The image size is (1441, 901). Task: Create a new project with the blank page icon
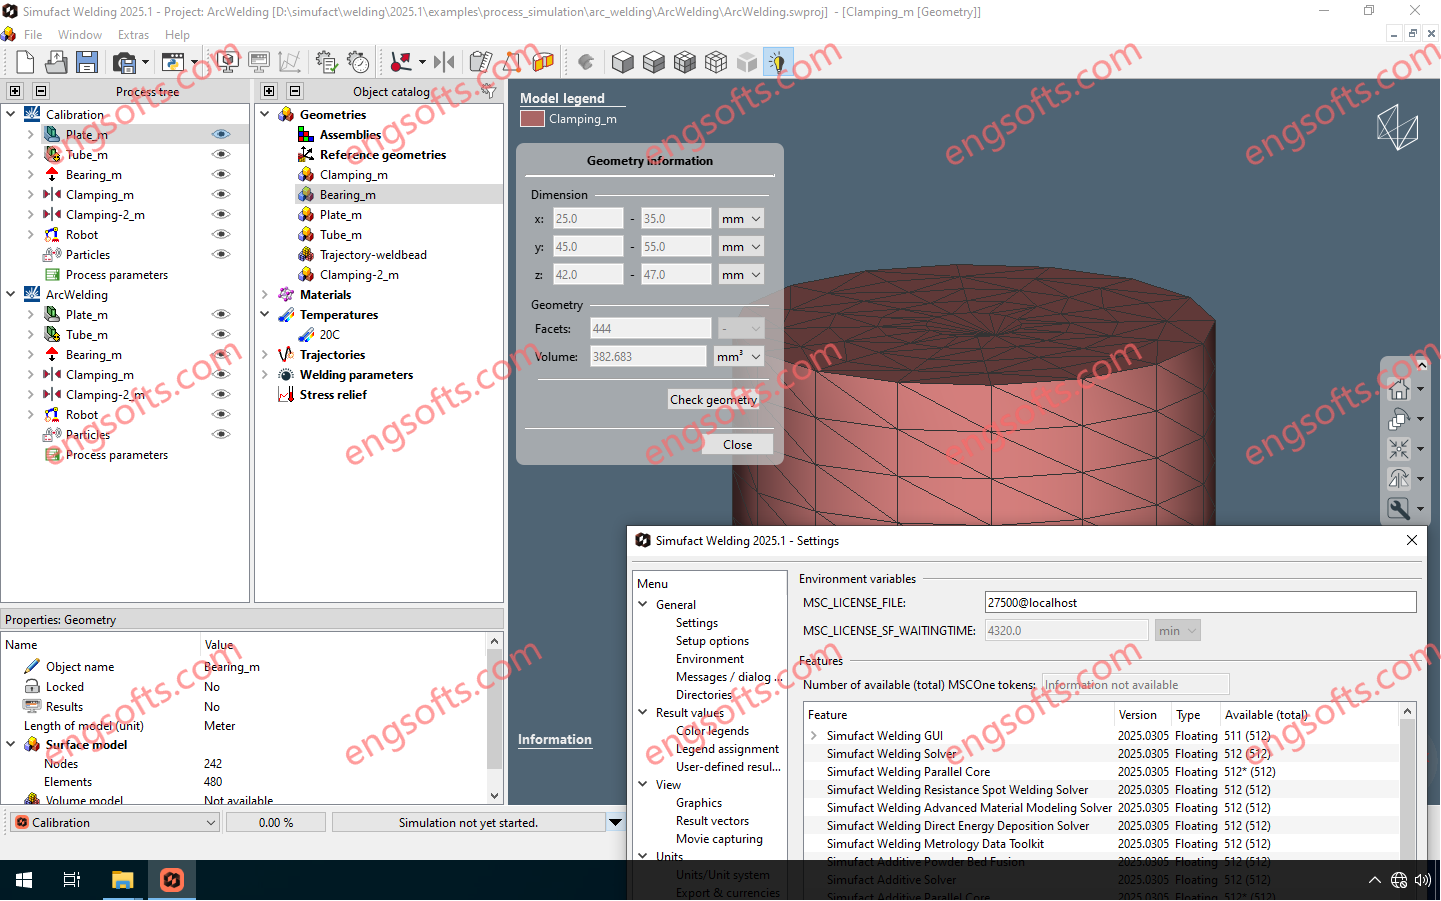point(26,62)
